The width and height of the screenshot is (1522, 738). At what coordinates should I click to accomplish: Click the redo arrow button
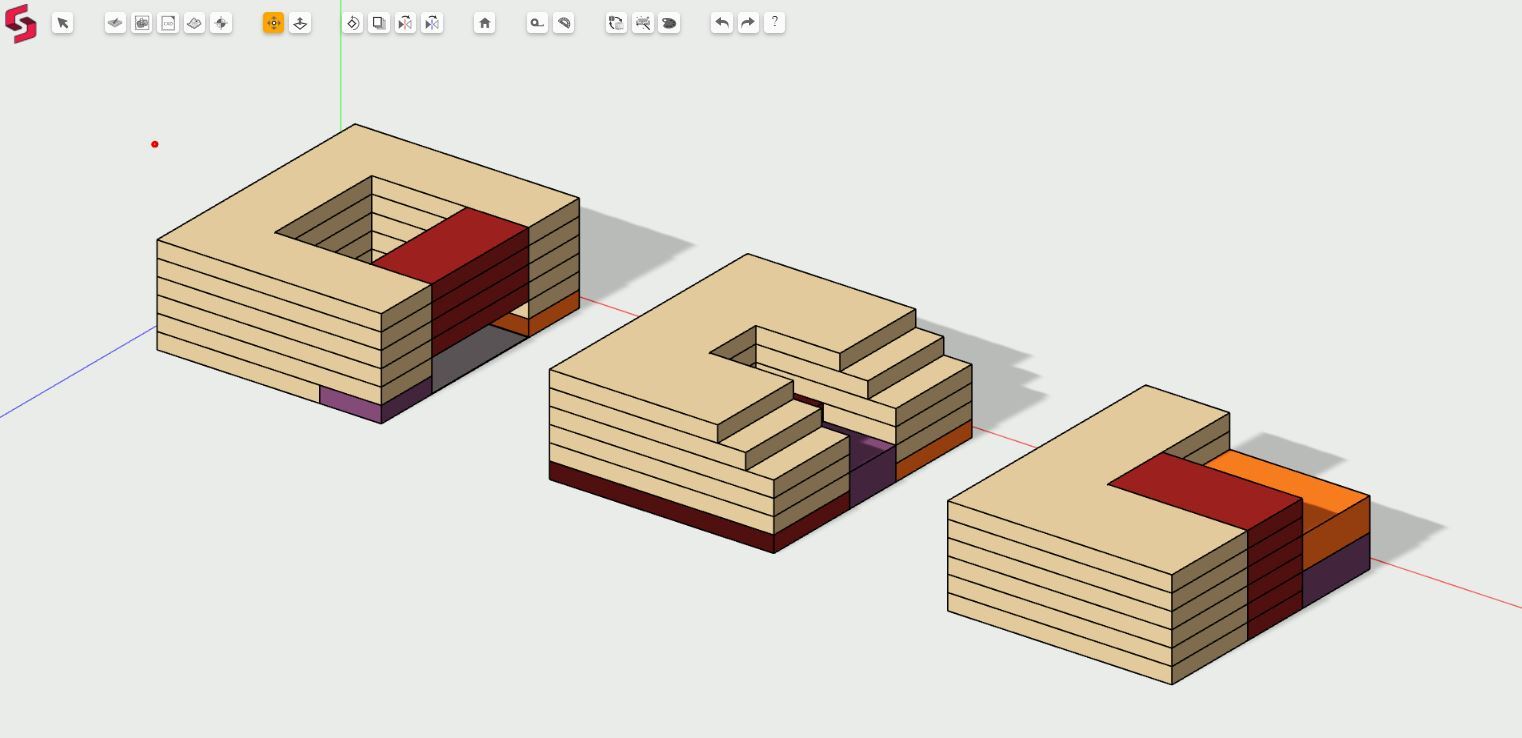click(748, 22)
